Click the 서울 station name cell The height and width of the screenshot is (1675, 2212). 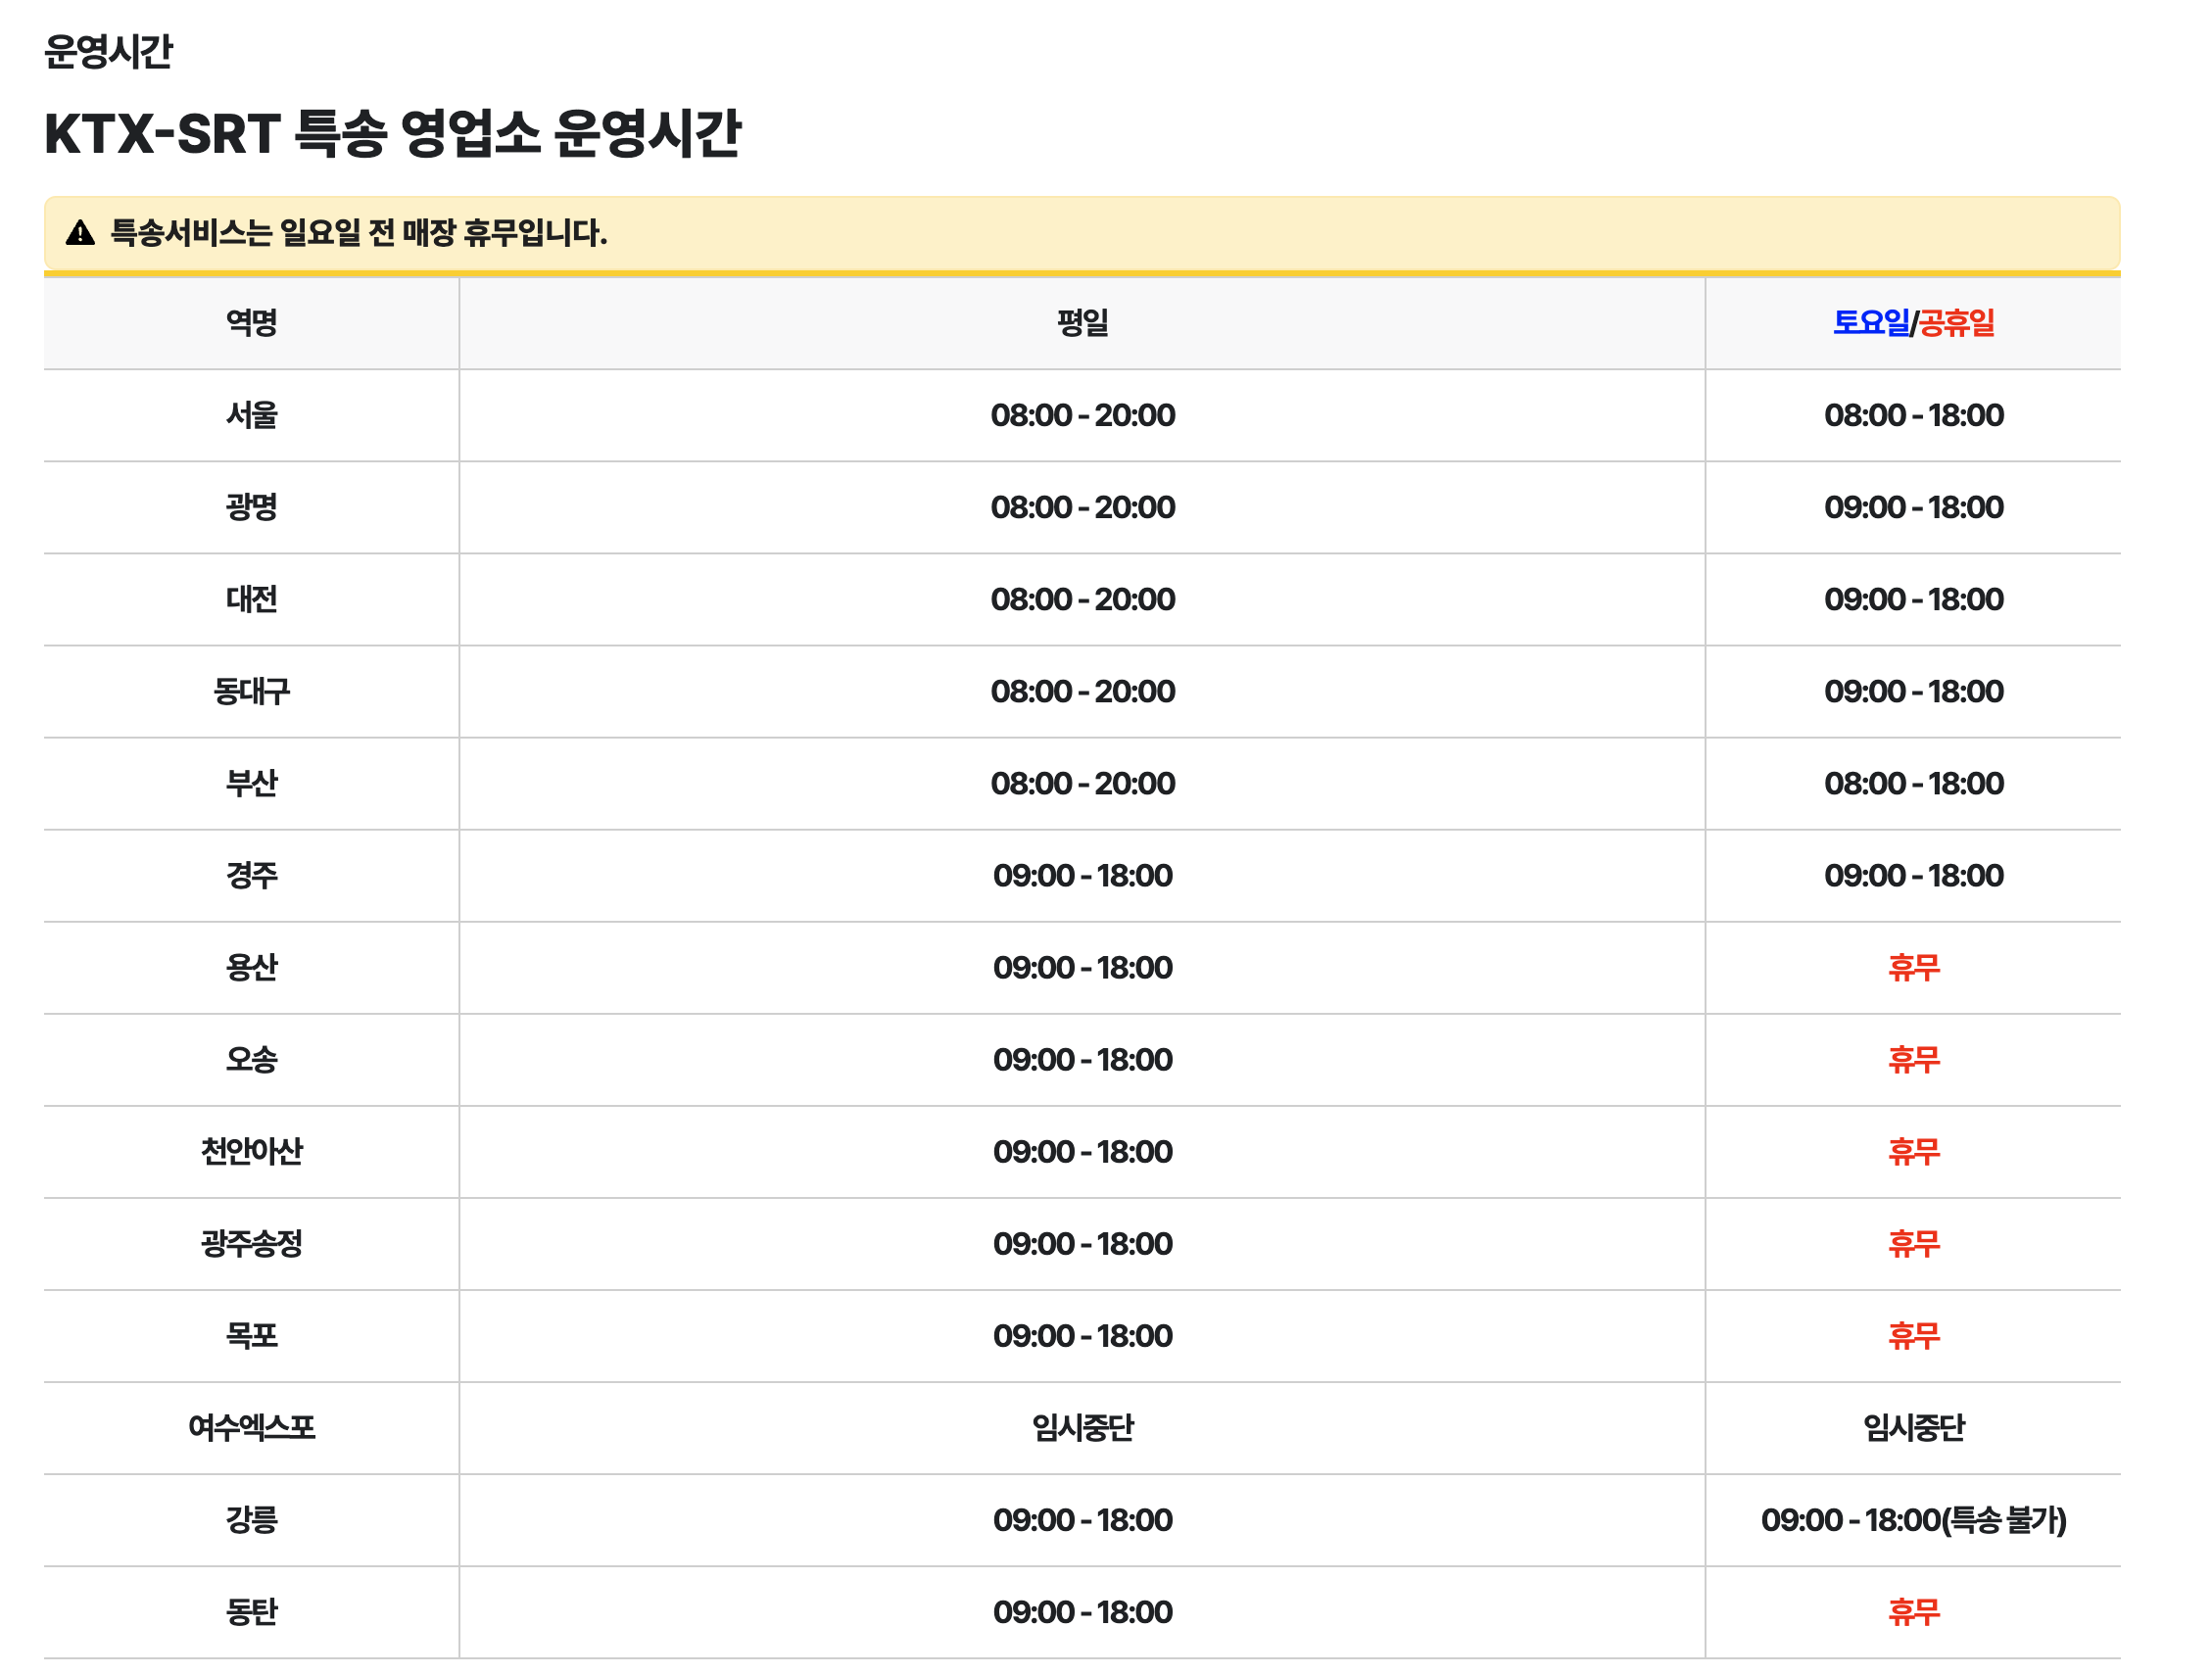click(x=252, y=415)
